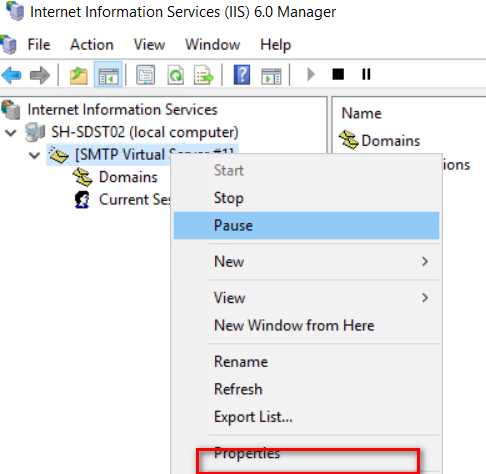Viewport: 486px width, 474px height.
Task: Open the Help question mark icon
Action: point(242,75)
